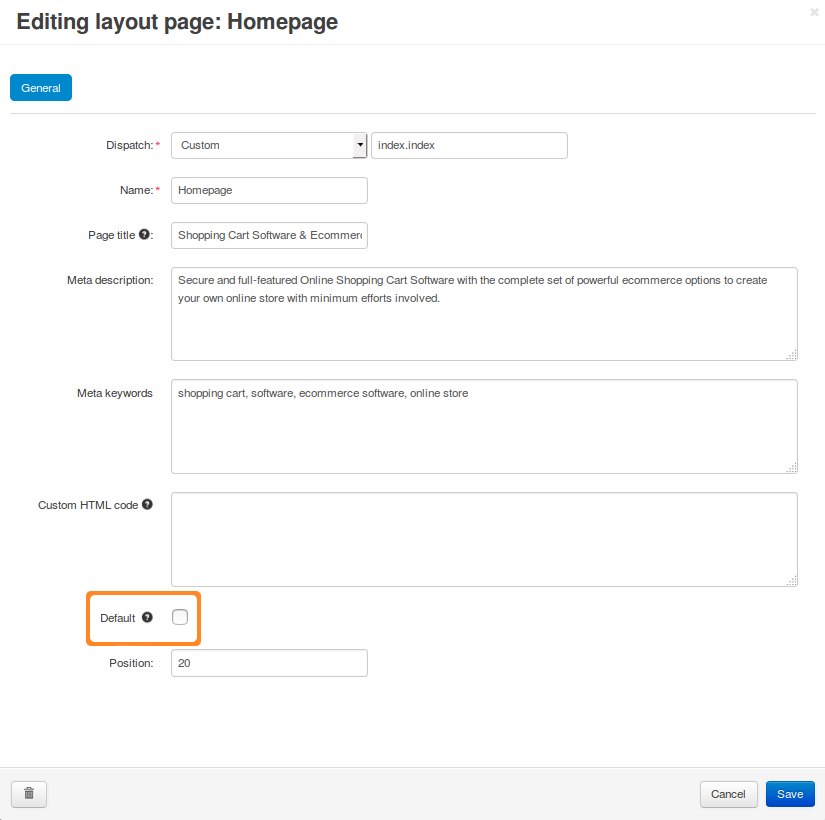The width and height of the screenshot is (825, 820).
Task: Close the dialog with the X icon
Action: (814, 12)
